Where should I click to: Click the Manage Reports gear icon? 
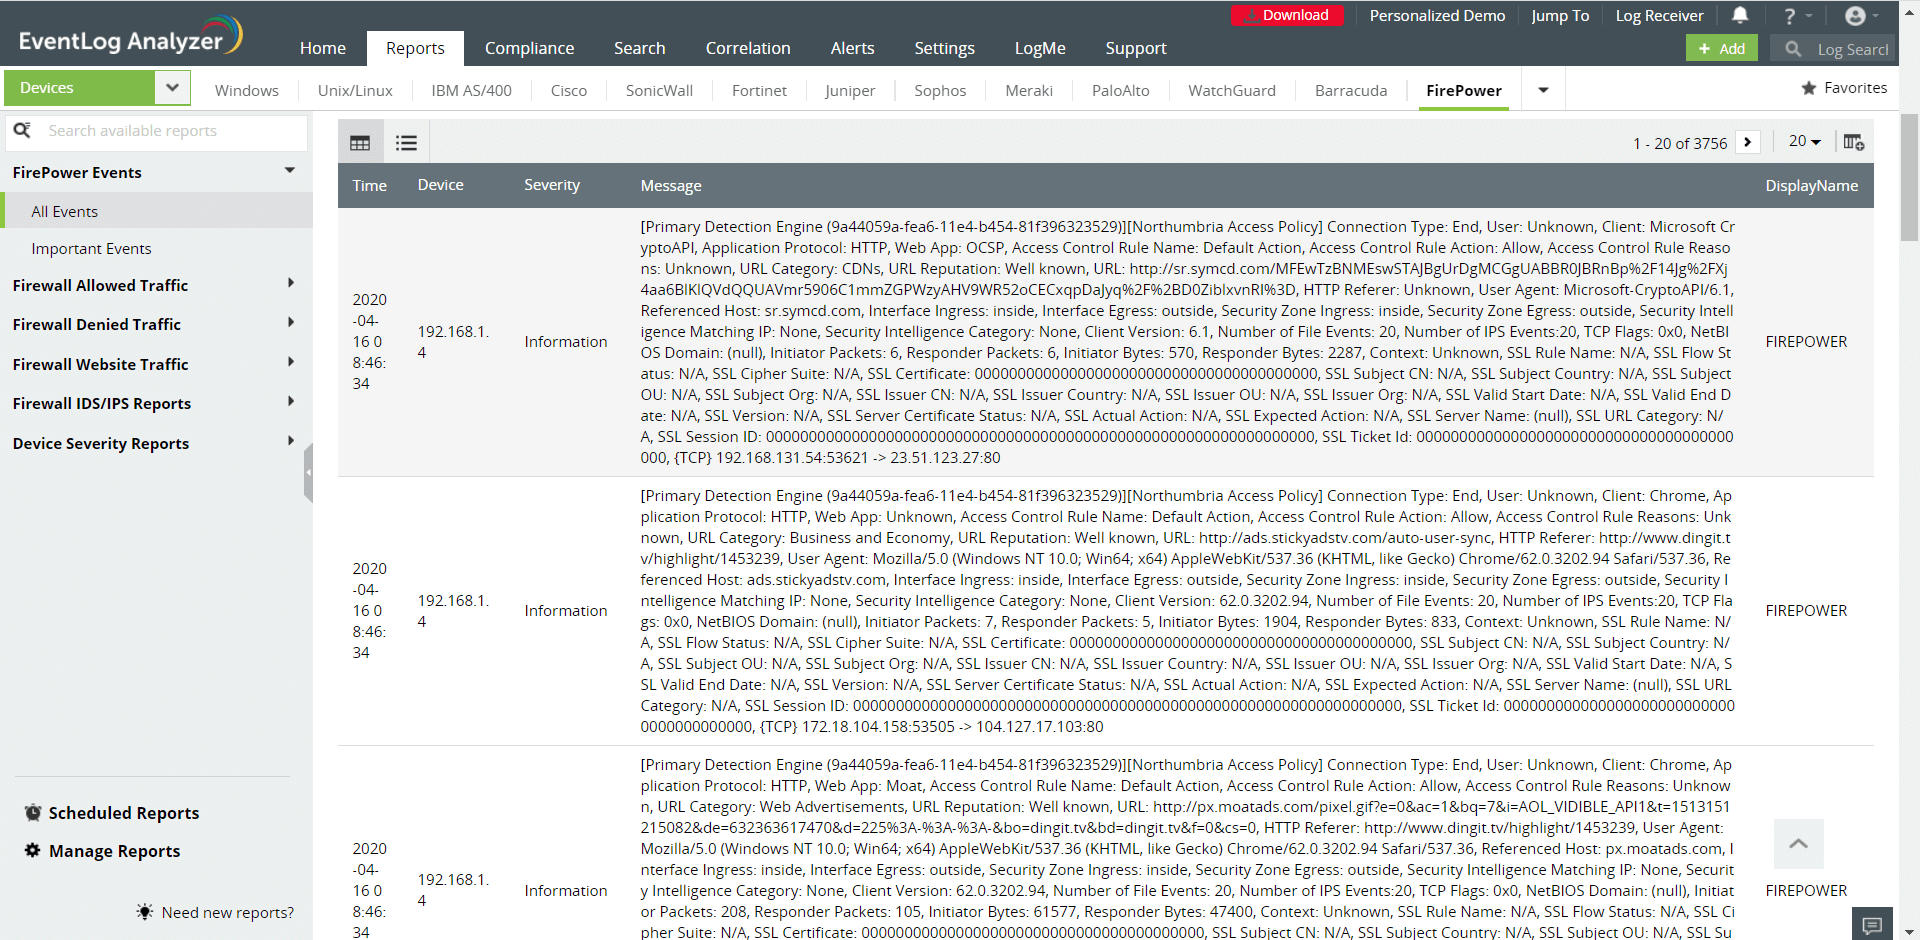(33, 850)
